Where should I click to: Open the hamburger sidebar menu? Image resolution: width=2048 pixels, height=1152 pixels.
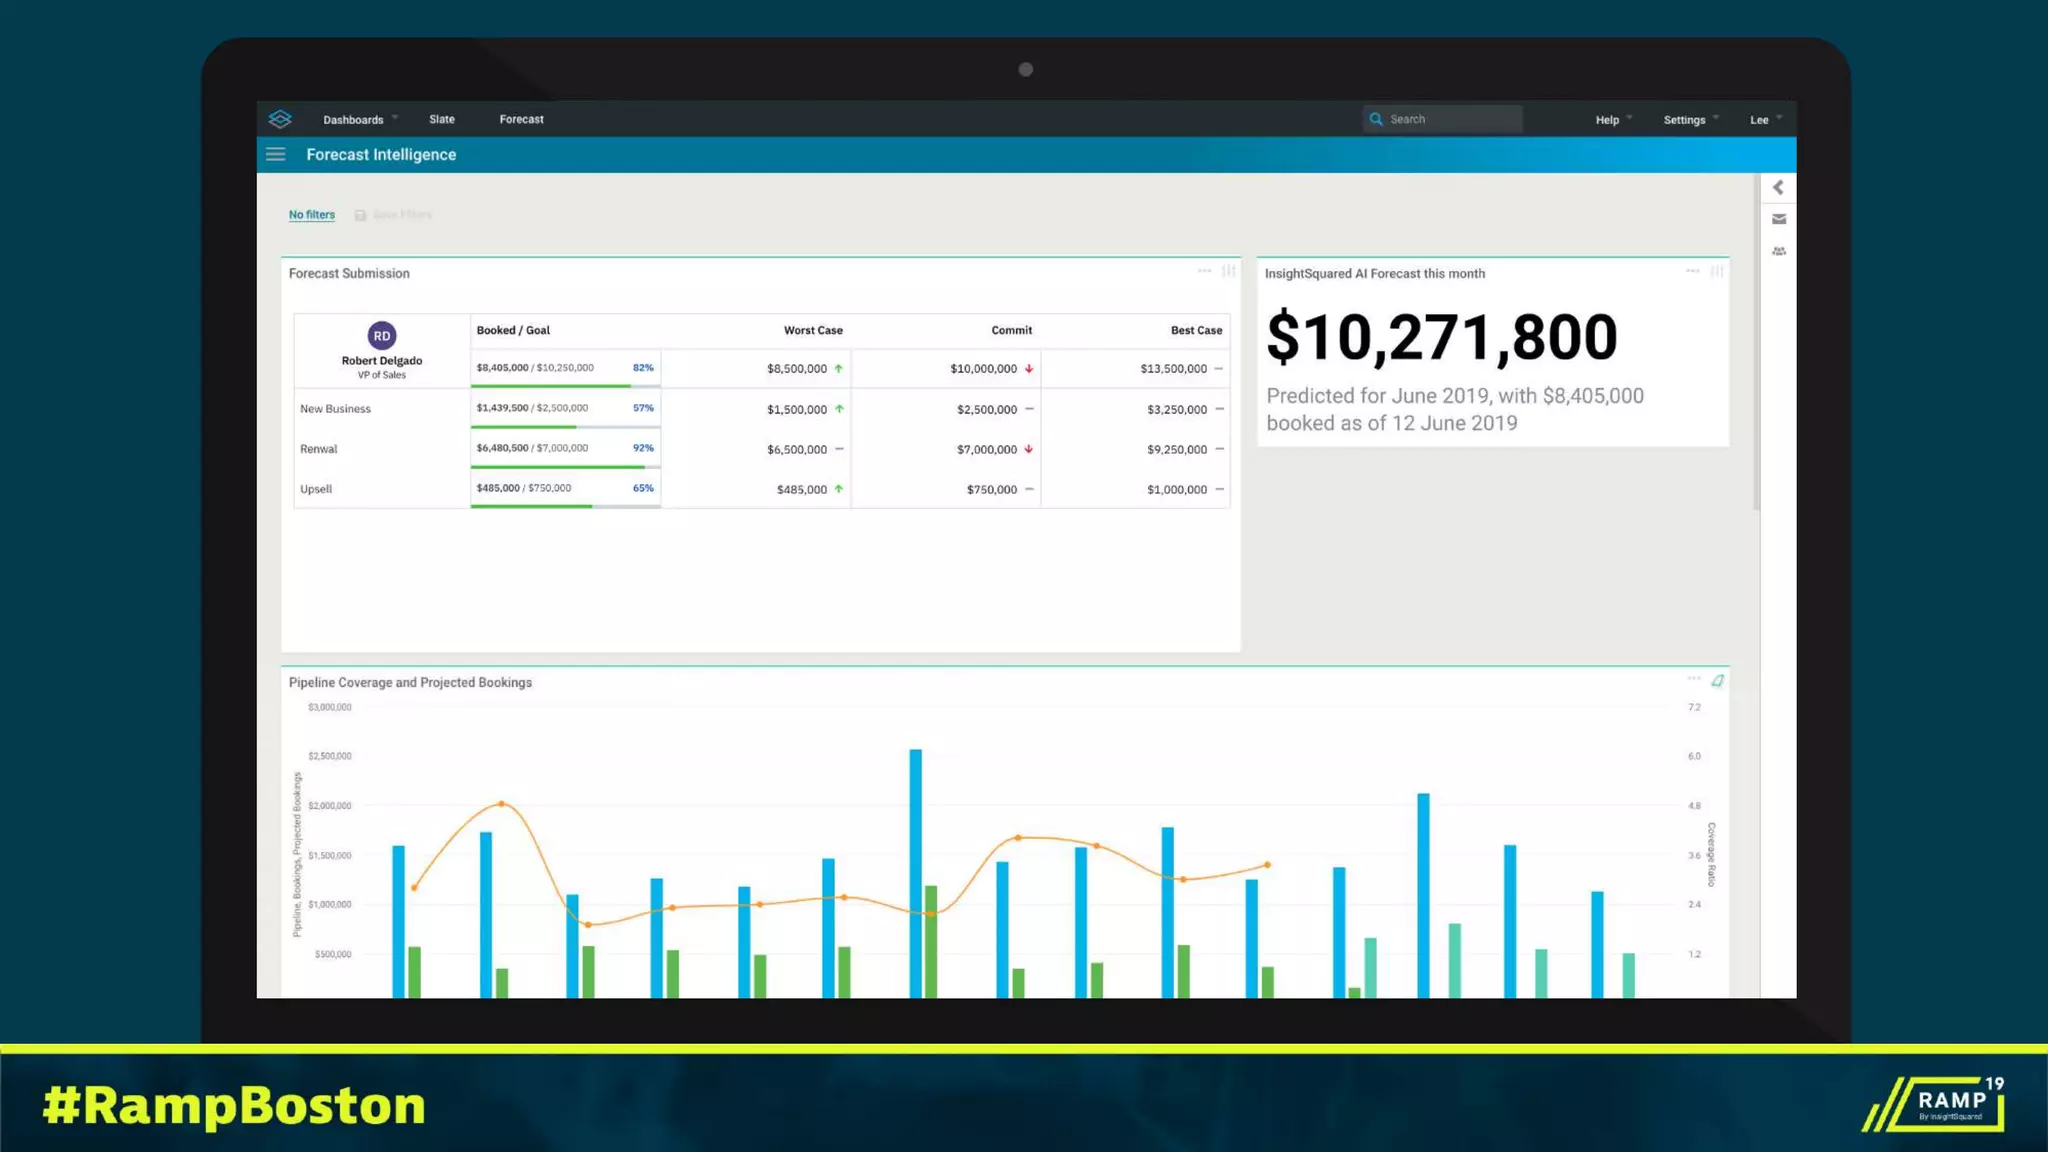276,154
